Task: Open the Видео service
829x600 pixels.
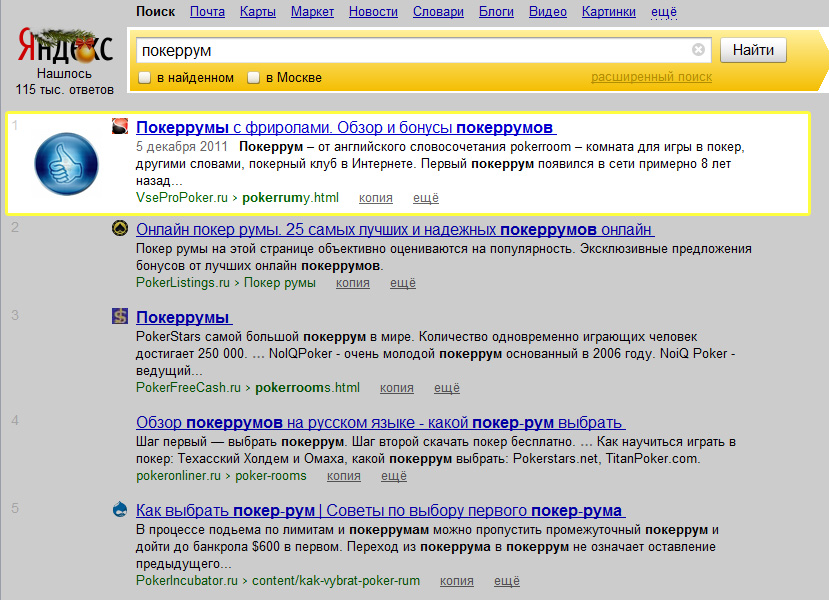Action: [548, 12]
